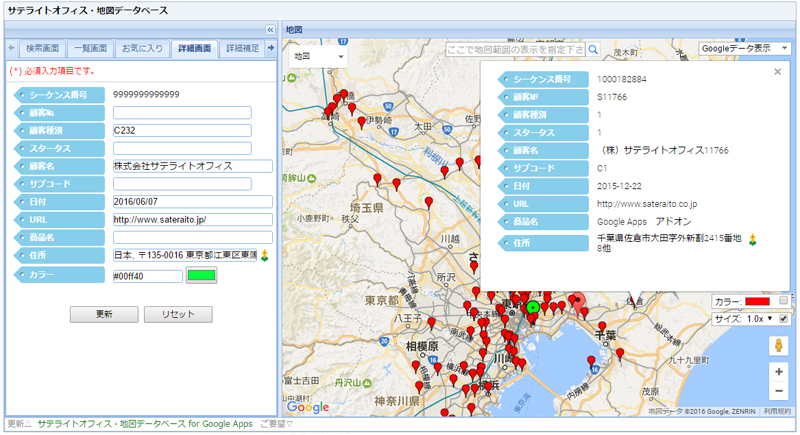Click the red pin near 千葉 label
Screen dimensions: 800x435
602,326
